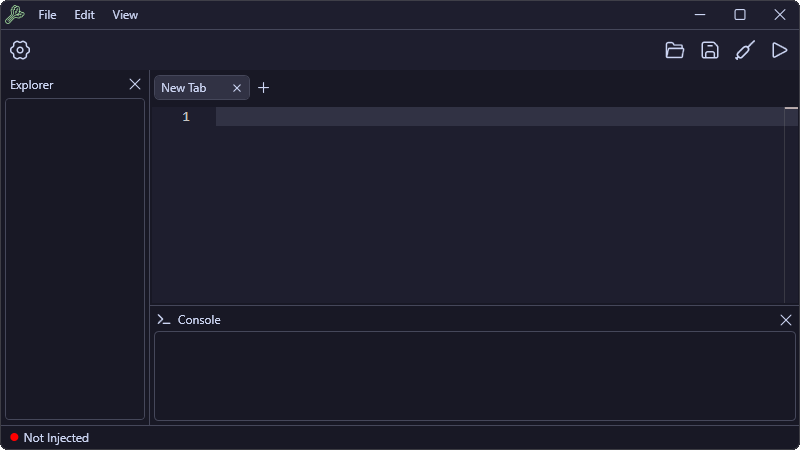The image size is (800, 450).
Task: Click the red Not Injected status indicator
Action: 14,437
